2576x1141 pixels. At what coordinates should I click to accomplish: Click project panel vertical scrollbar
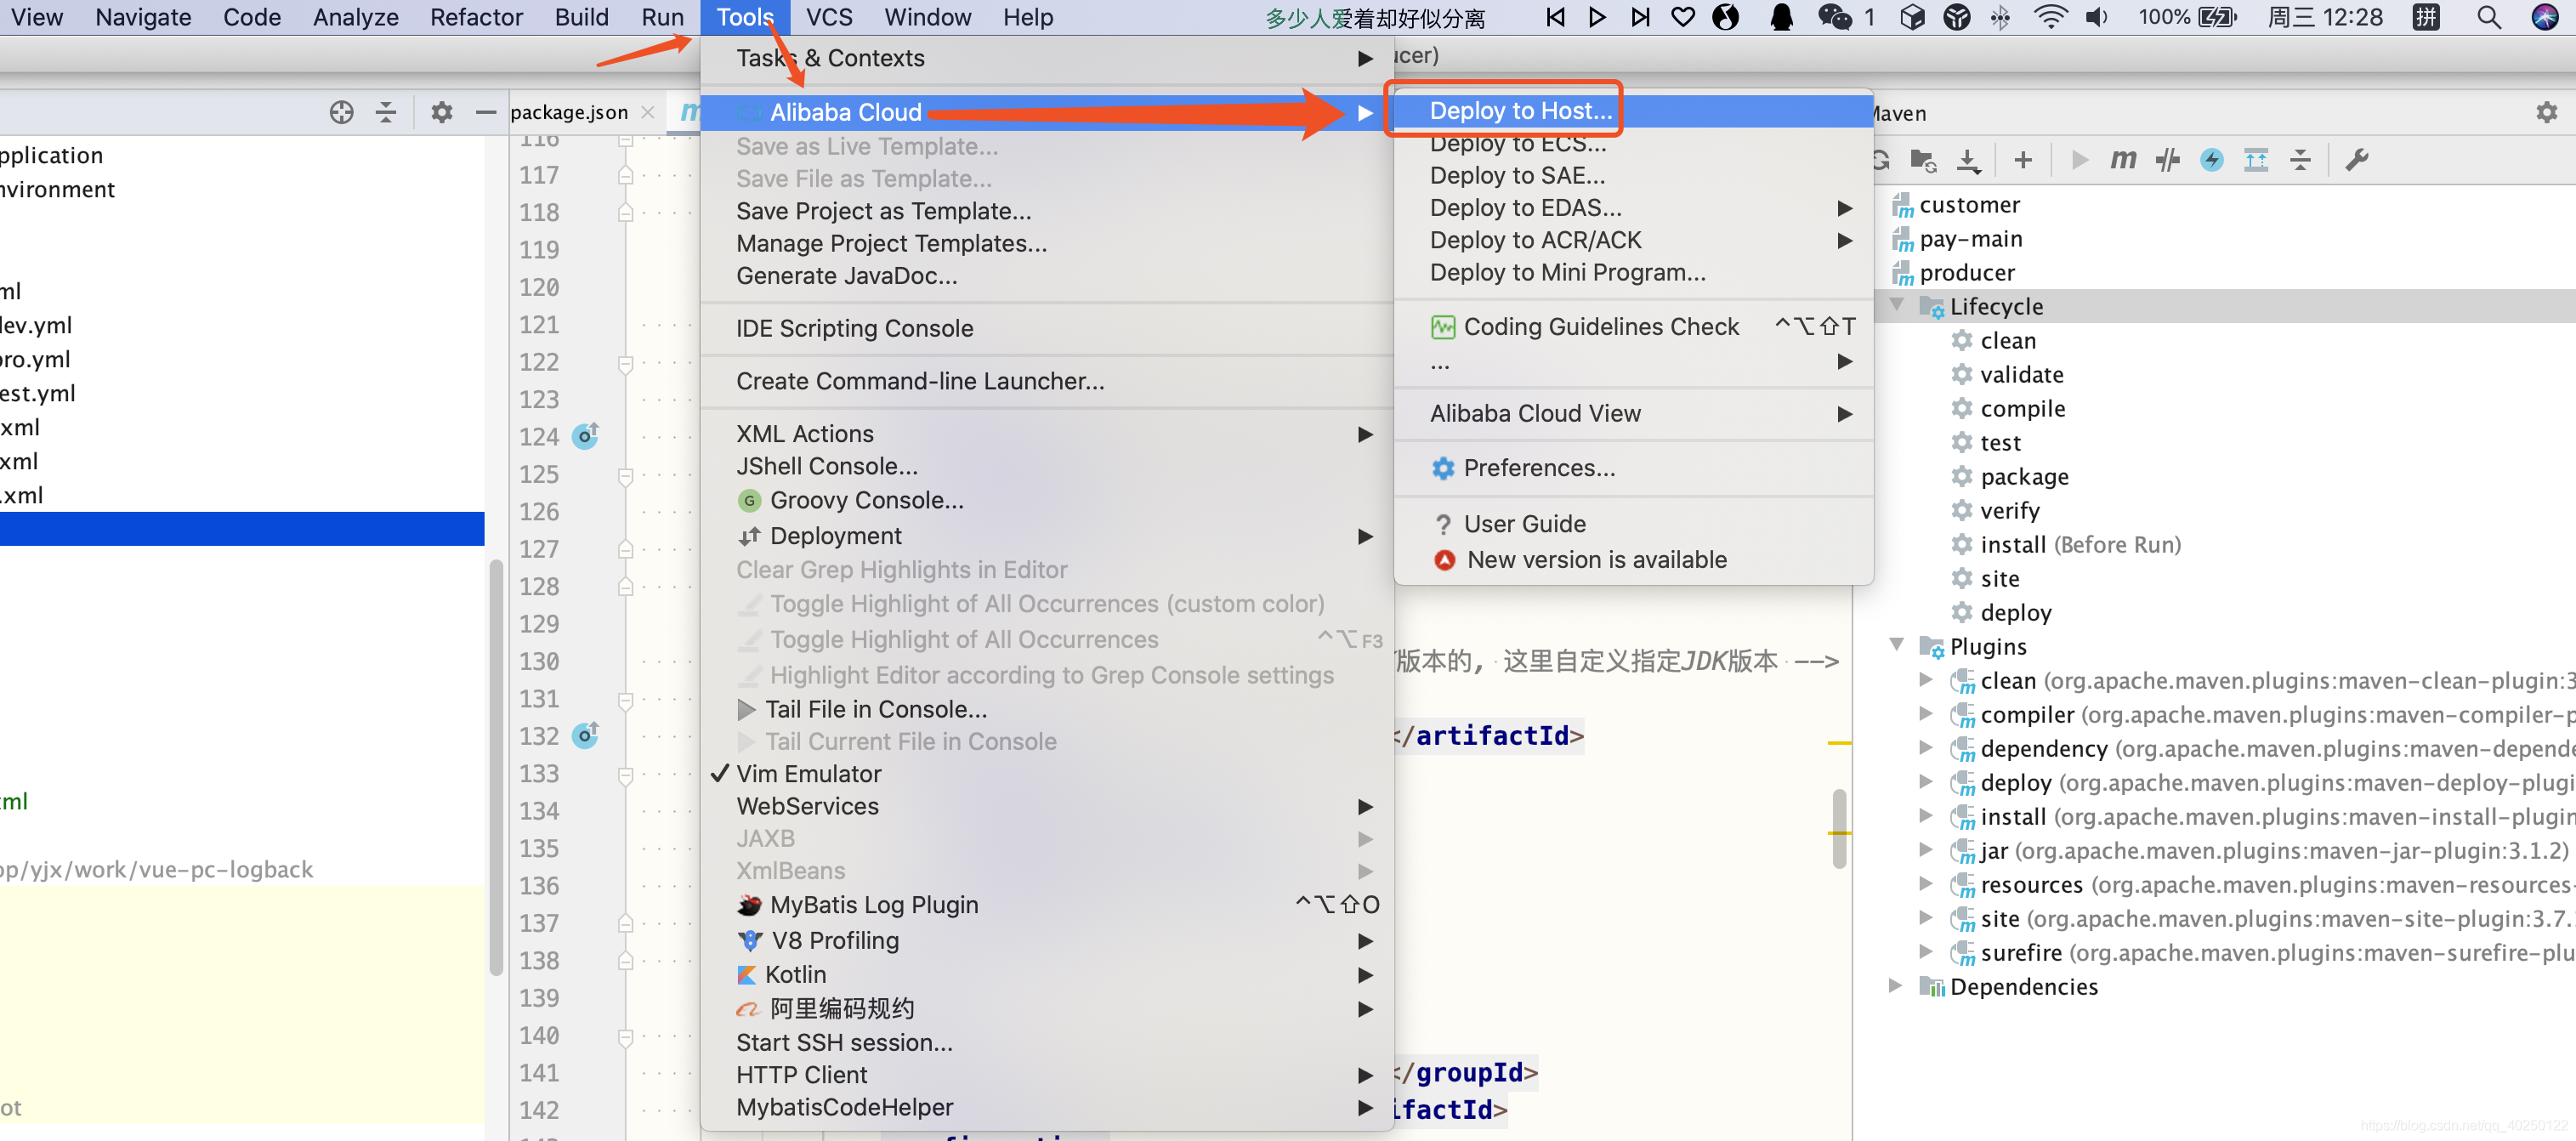(x=496, y=767)
